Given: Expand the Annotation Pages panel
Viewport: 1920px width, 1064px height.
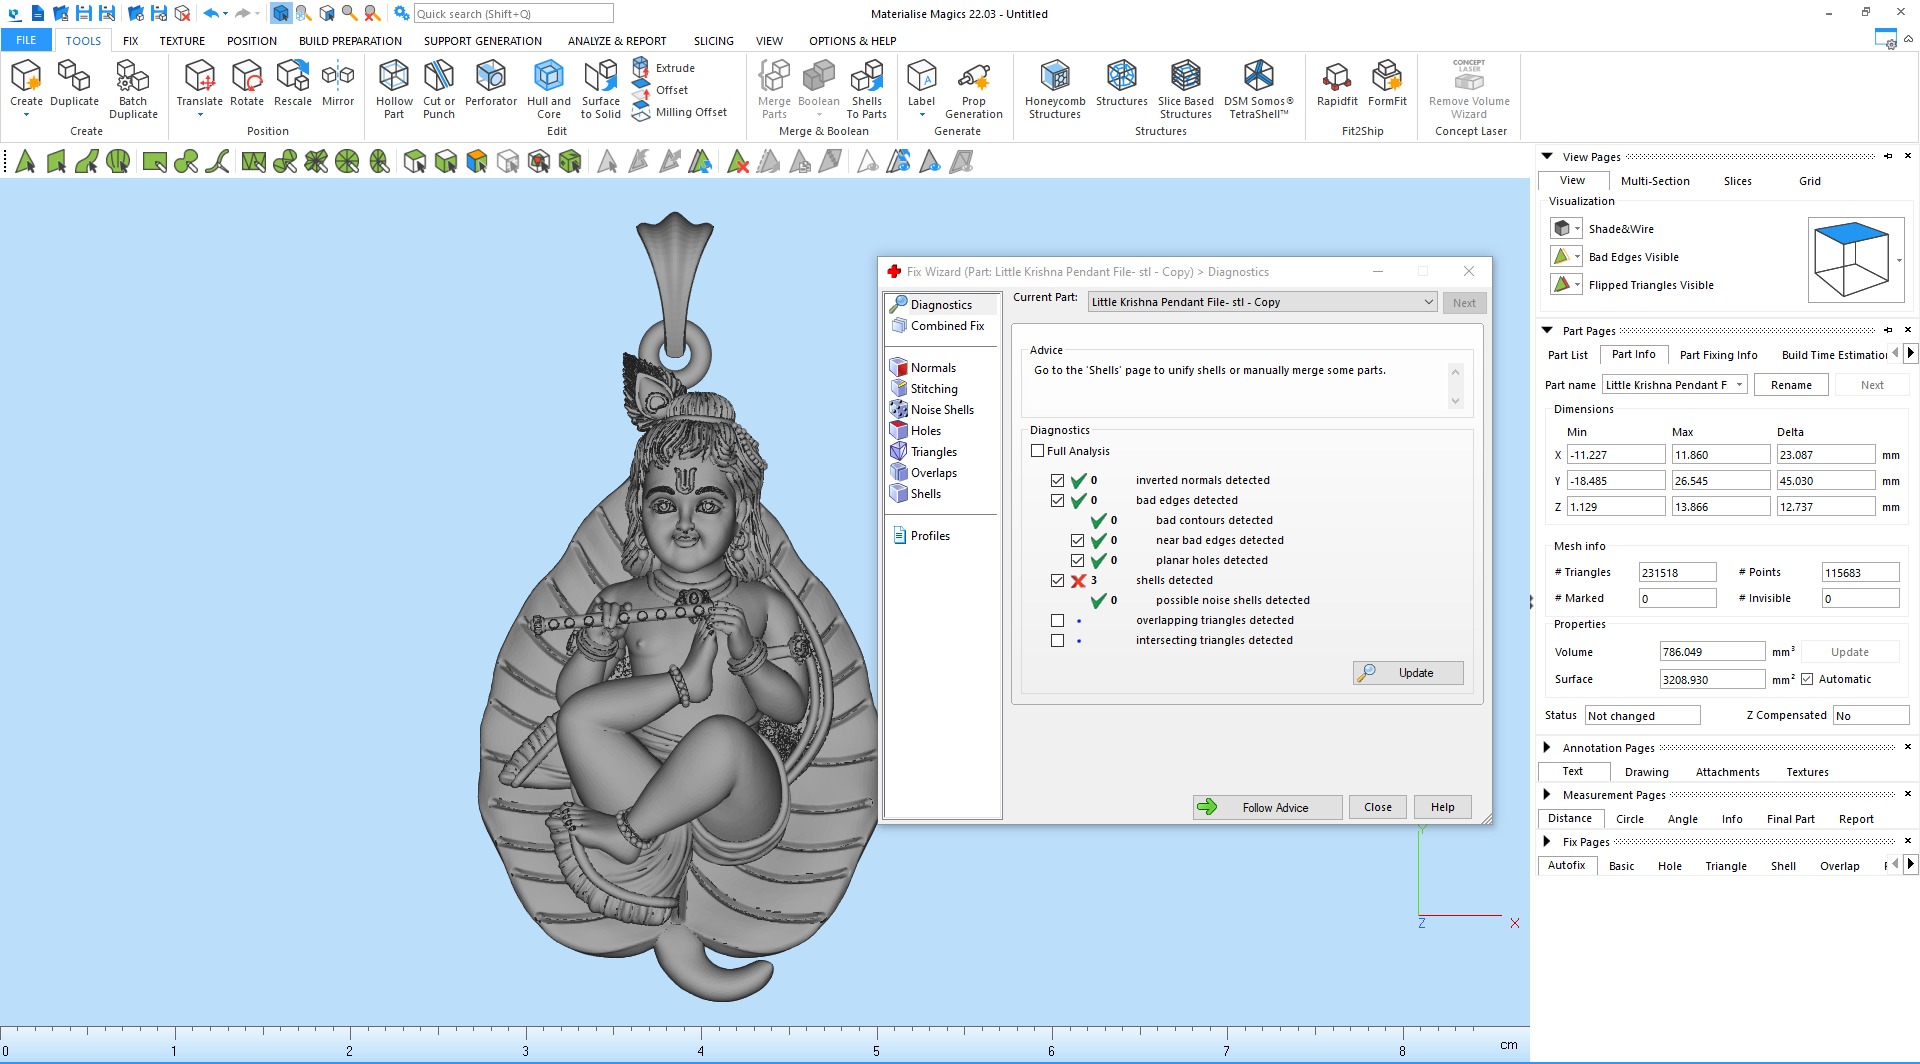Looking at the screenshot, I should pyautogui.click(x=1547, y=747).
